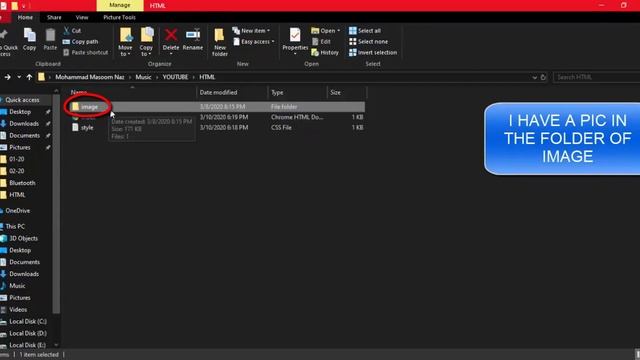Open the Home ribbon tab
This screenshot has height=360, width=640.
(x=25, y=18)
